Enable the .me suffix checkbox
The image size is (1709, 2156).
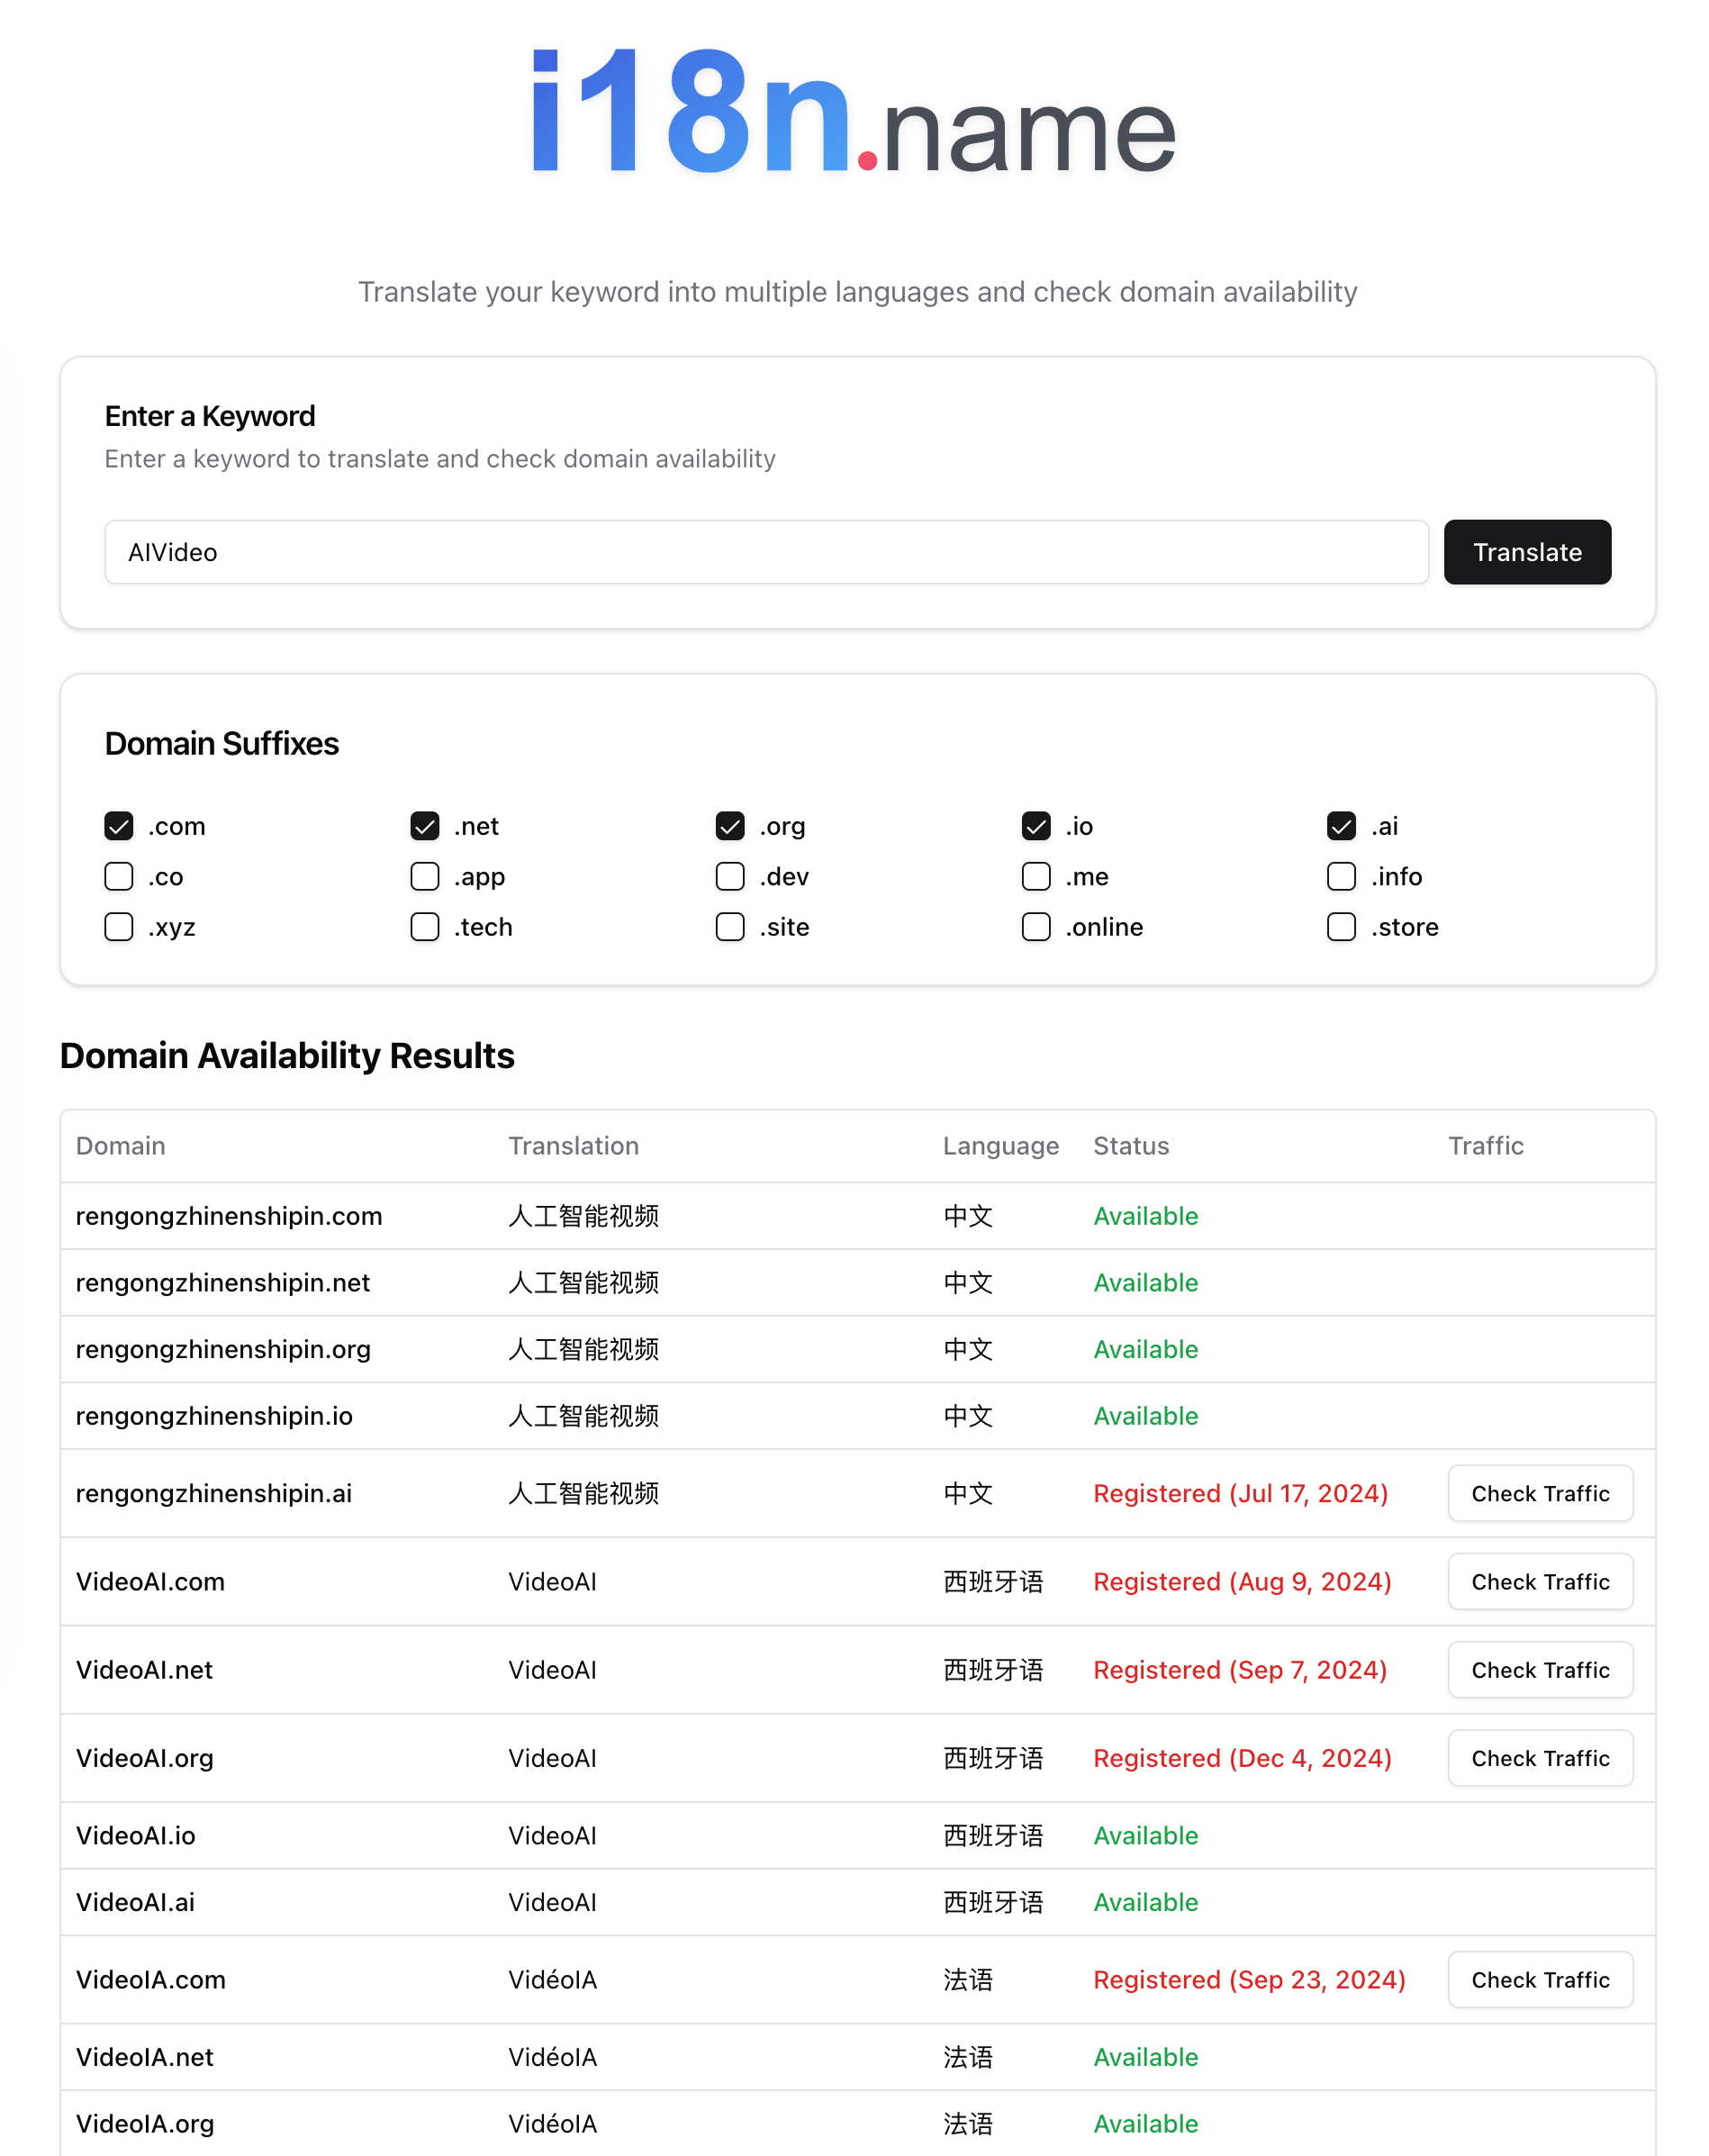pyautogui.click(x=1036, y=877)
